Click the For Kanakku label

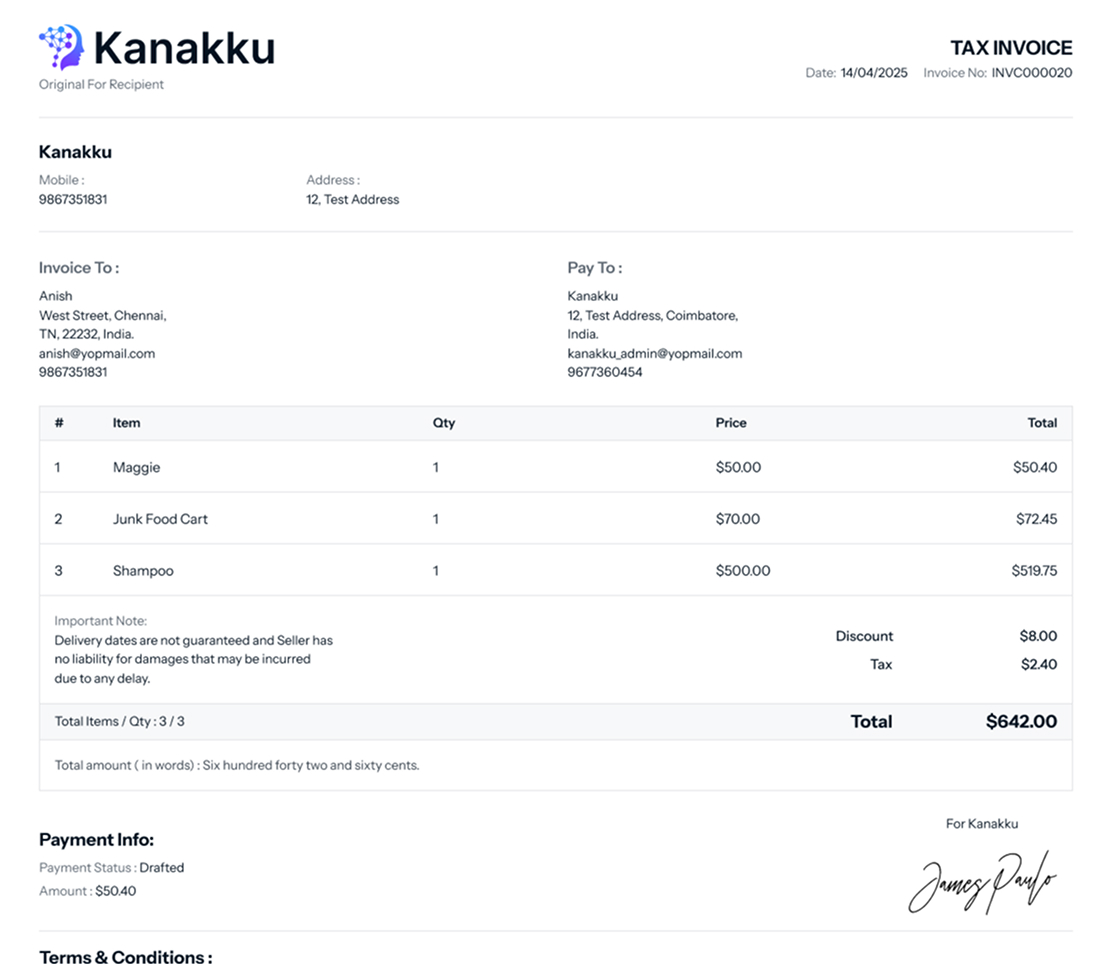coord(982,824)
